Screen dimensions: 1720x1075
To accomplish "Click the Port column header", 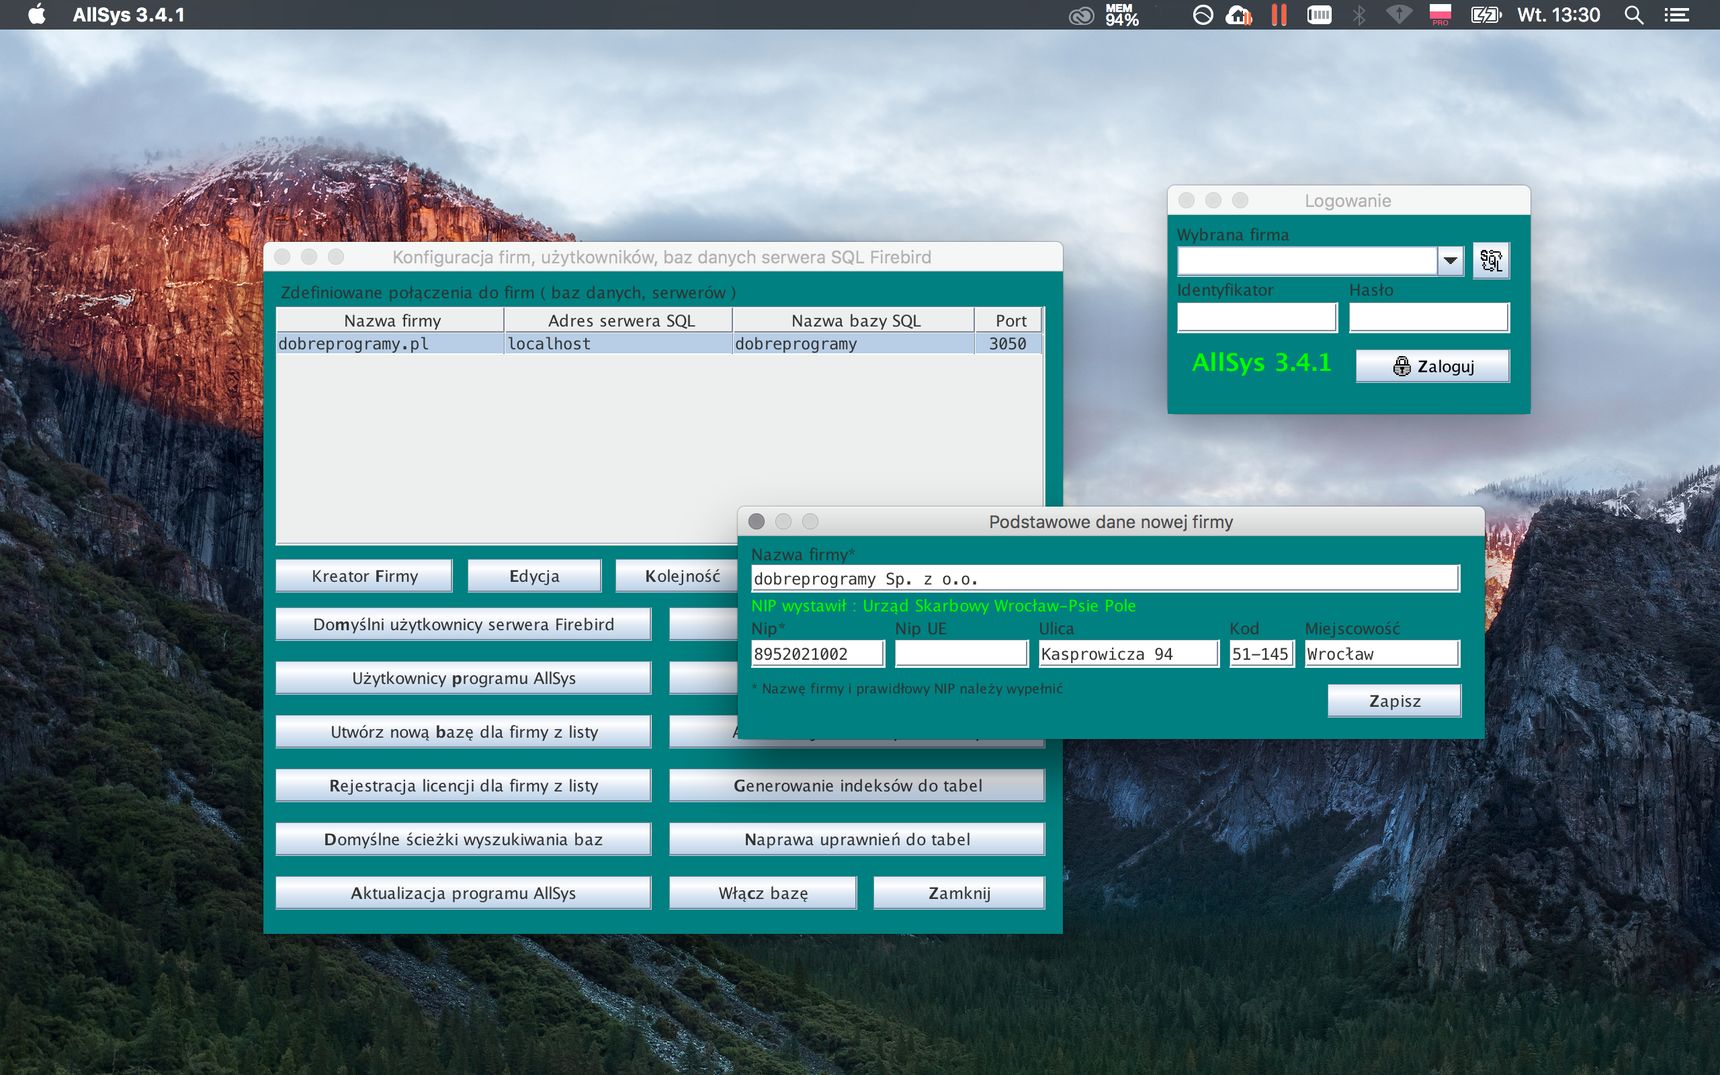I will pos(1009,321).
